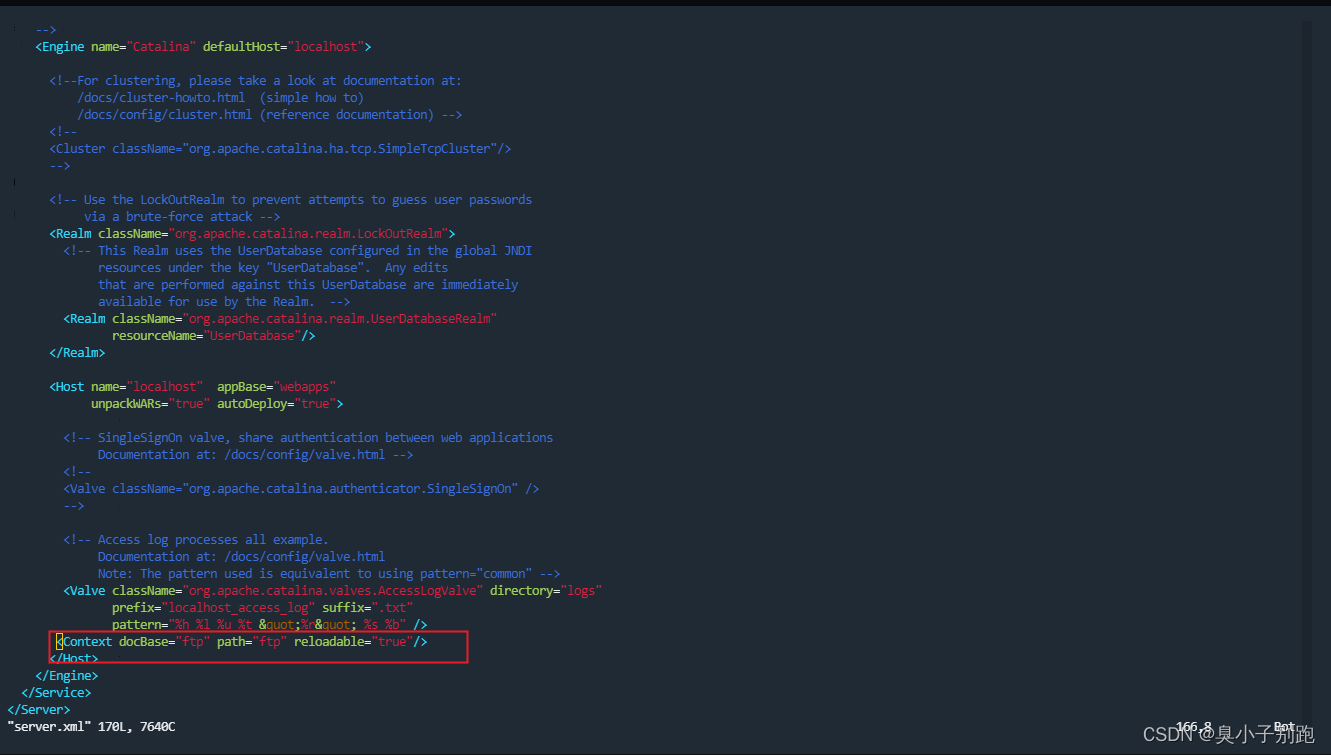Click the closing </Engine> tag

coord(66,676)
